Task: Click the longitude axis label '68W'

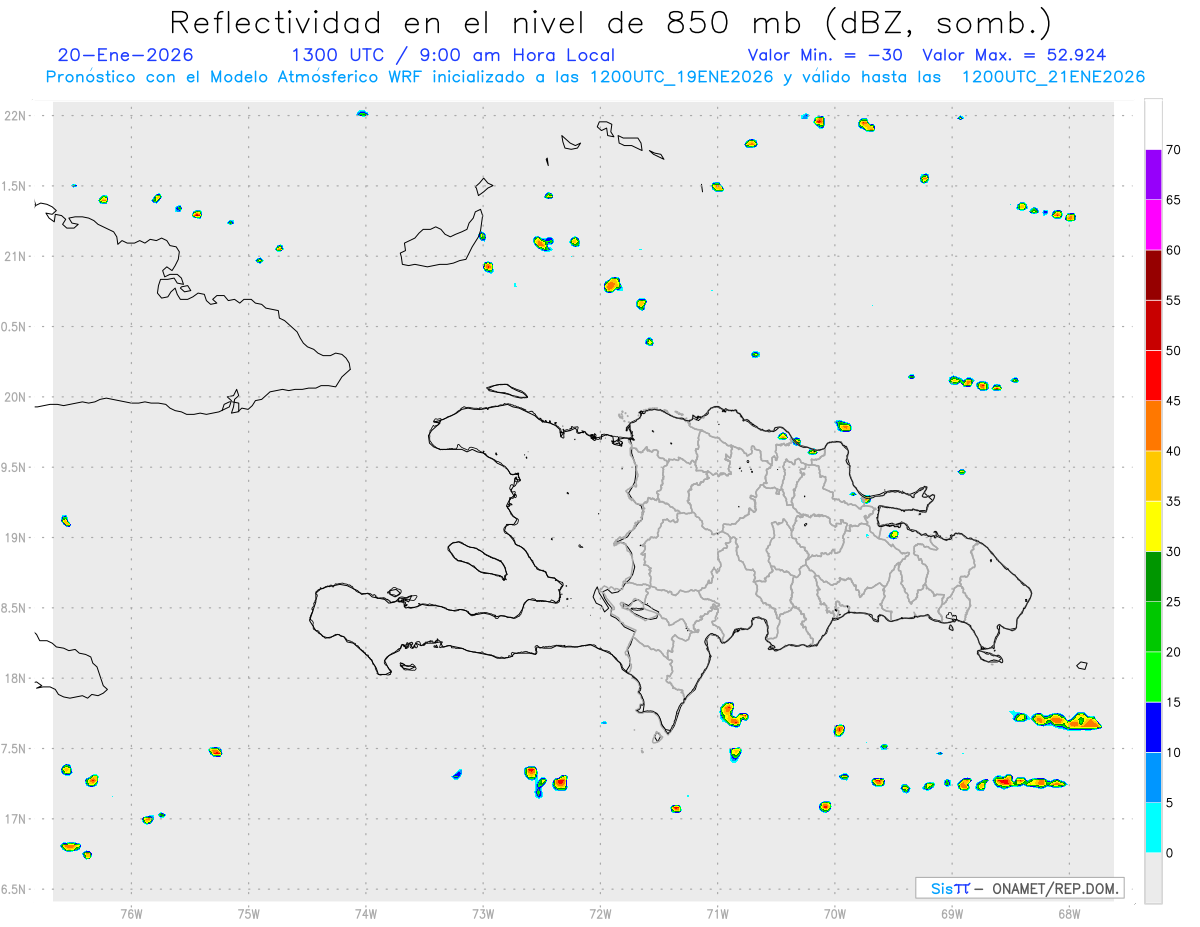Action: pos(1069,913)
